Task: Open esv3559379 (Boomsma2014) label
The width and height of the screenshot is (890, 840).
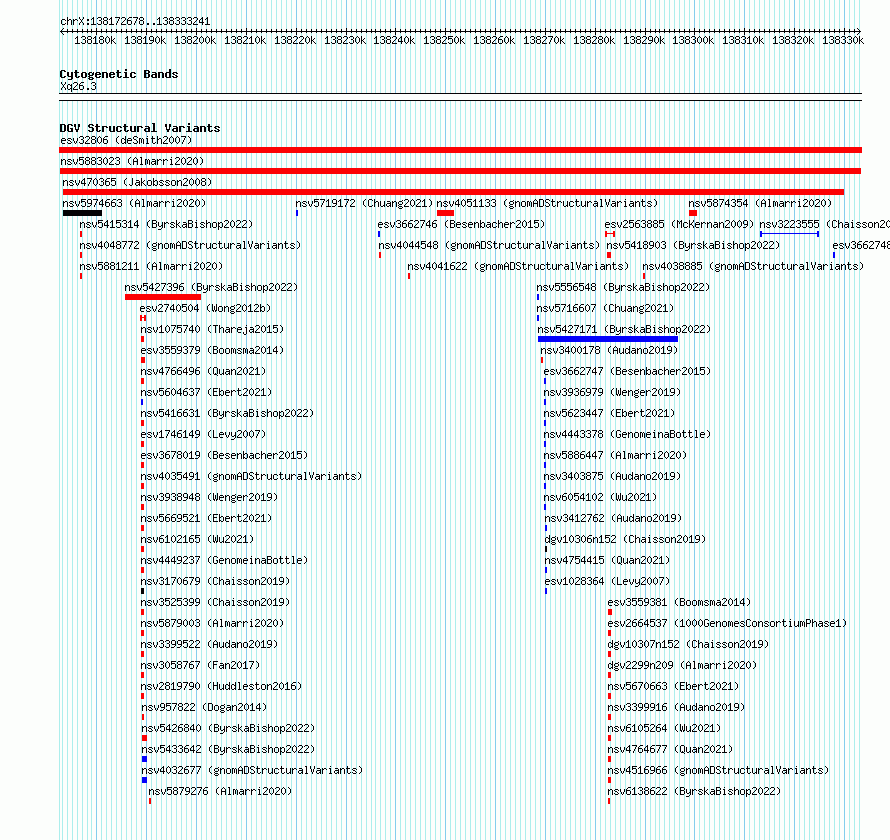Action: 212,350
